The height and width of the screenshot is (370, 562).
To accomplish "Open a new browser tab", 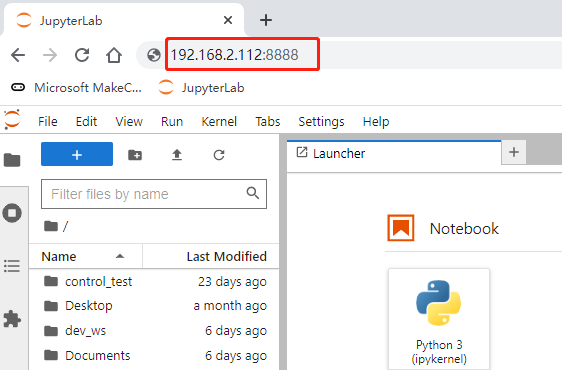I will coord(266,20).
